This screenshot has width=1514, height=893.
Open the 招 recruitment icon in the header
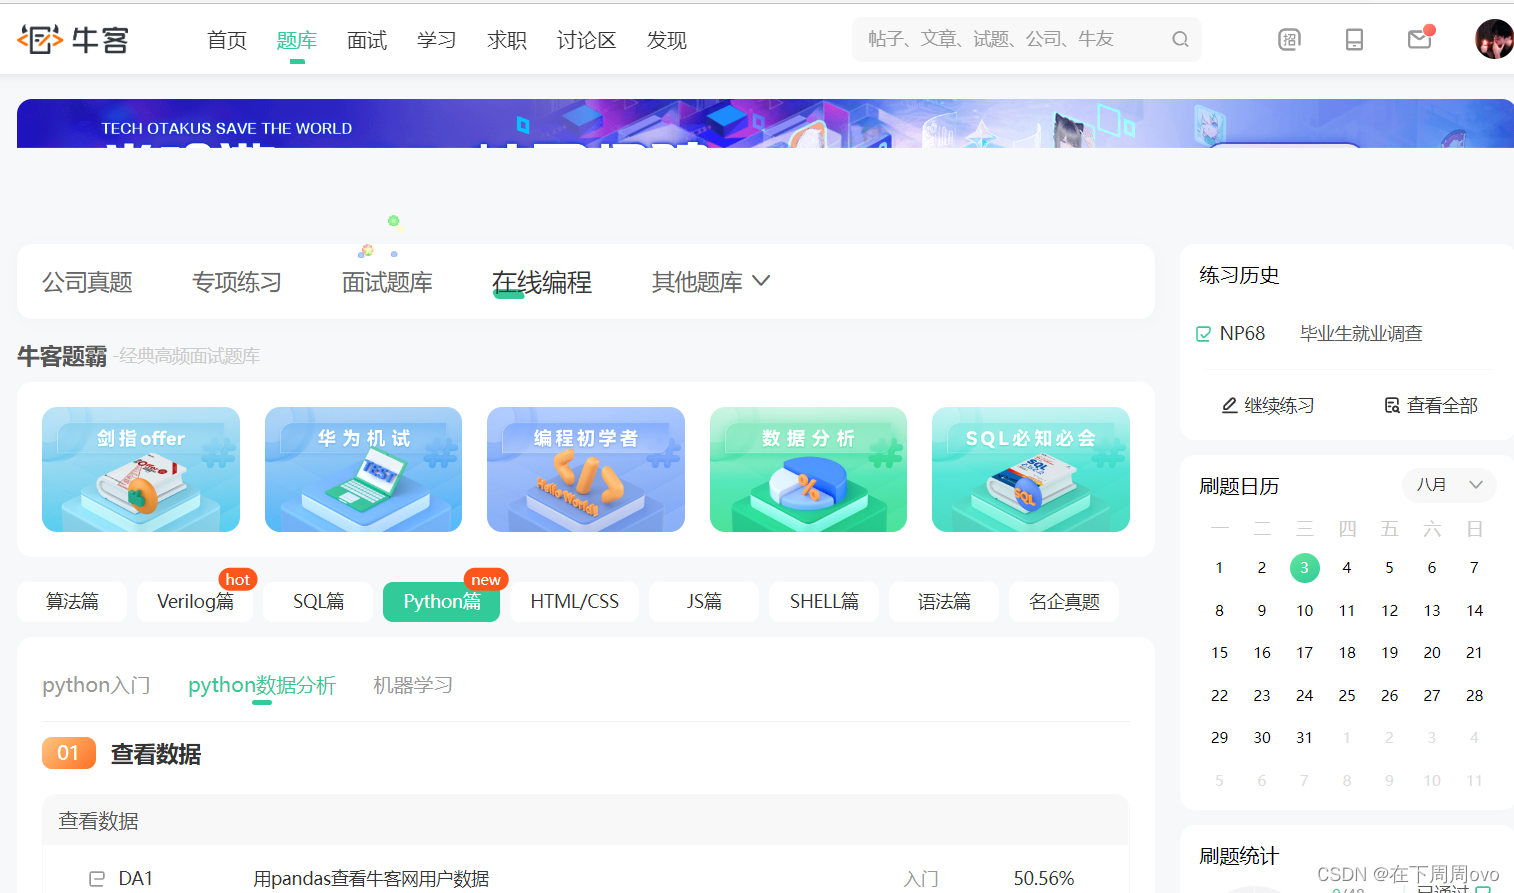coord(1288,39)
